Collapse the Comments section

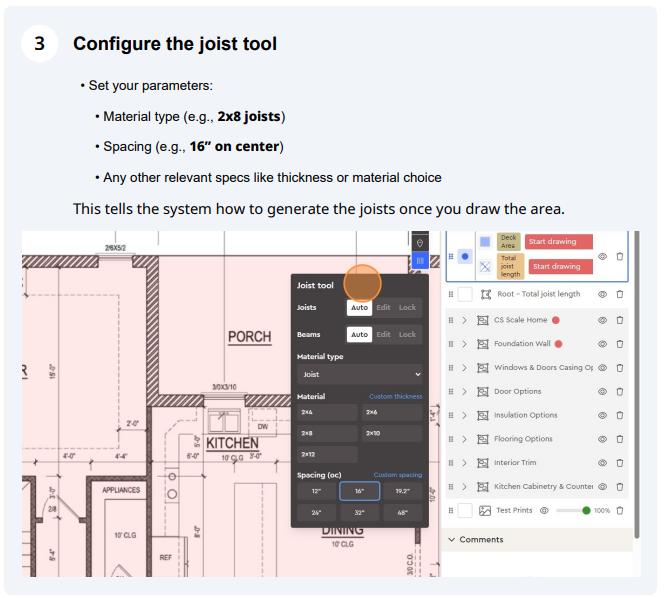(451, 539)
